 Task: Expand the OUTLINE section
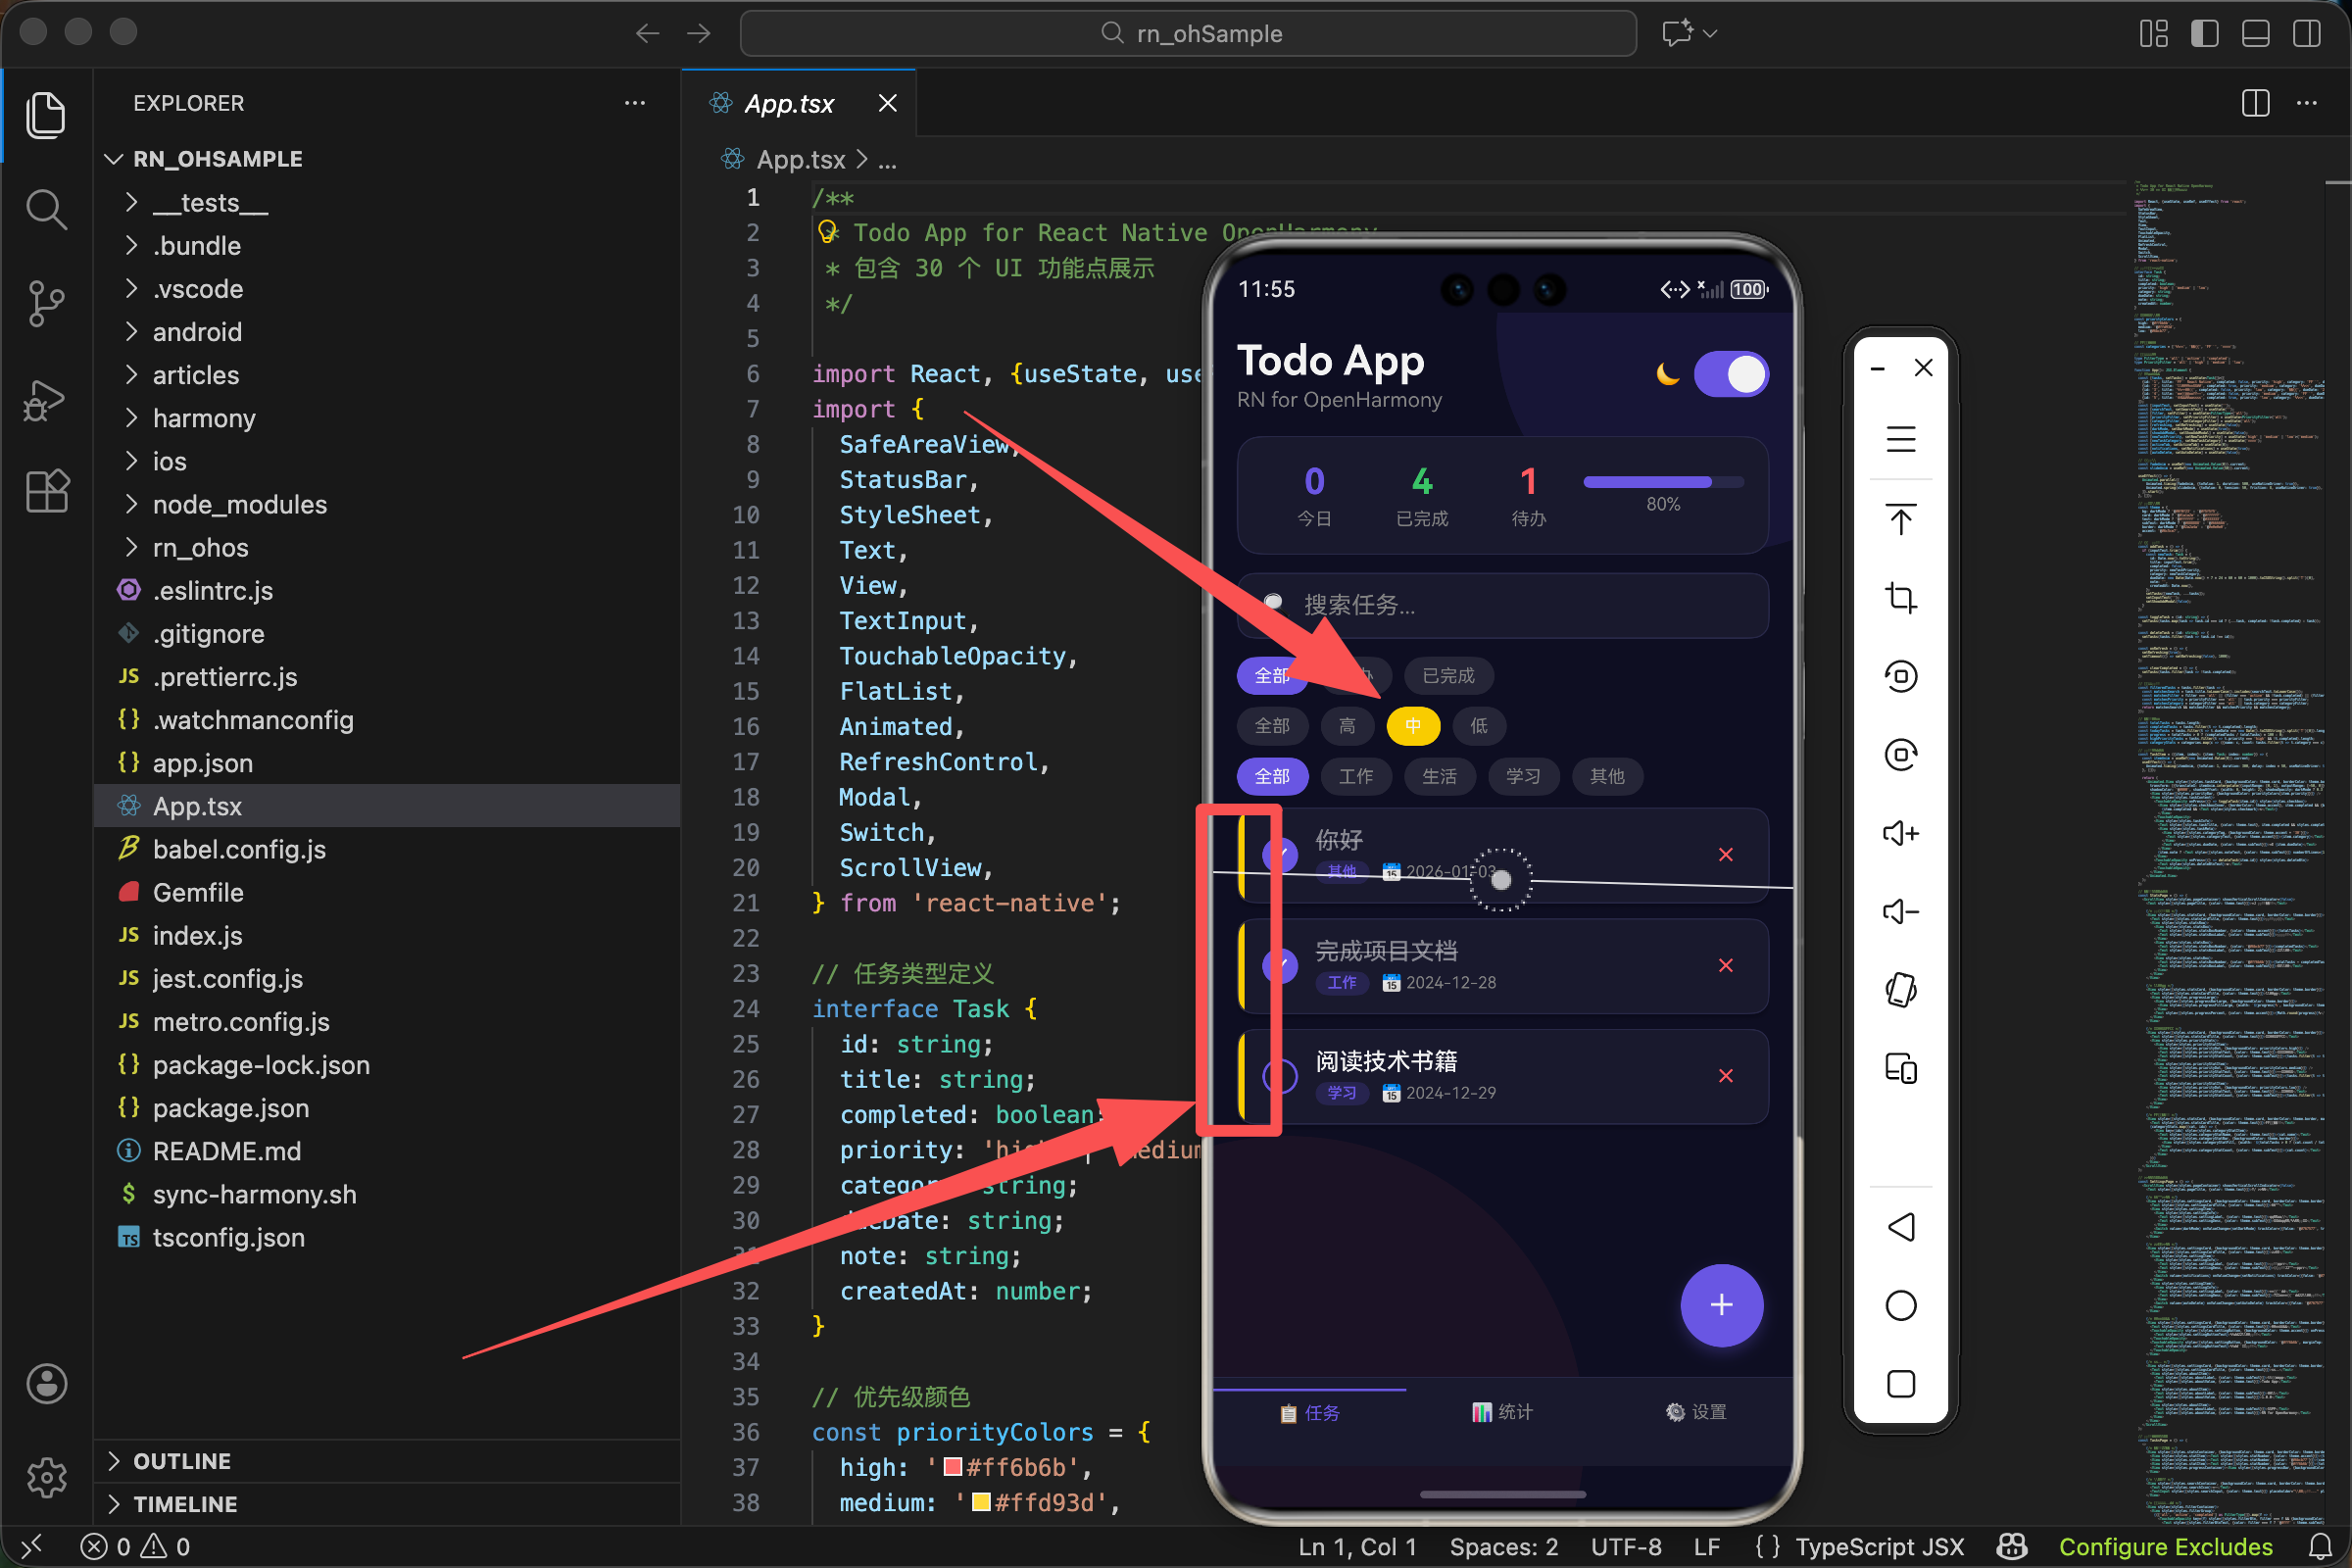click(x=181, y=1460)
